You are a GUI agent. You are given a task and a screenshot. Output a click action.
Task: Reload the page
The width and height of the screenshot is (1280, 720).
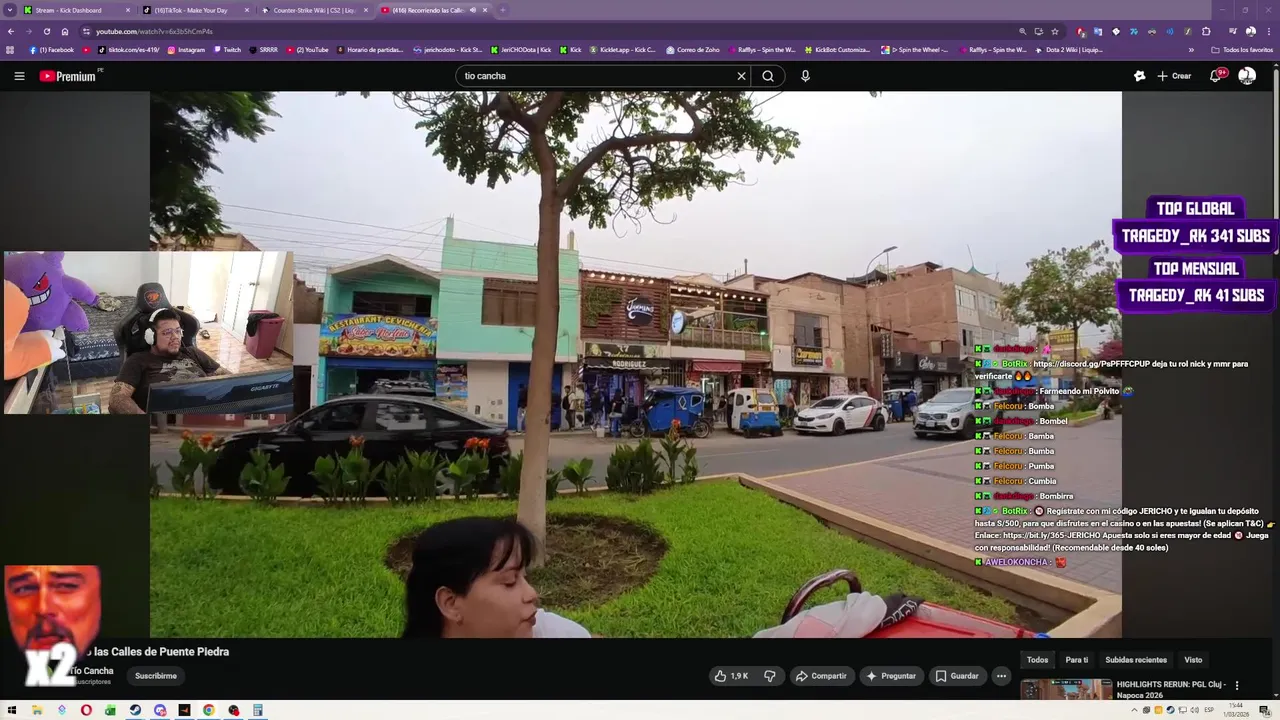(46, 31)
